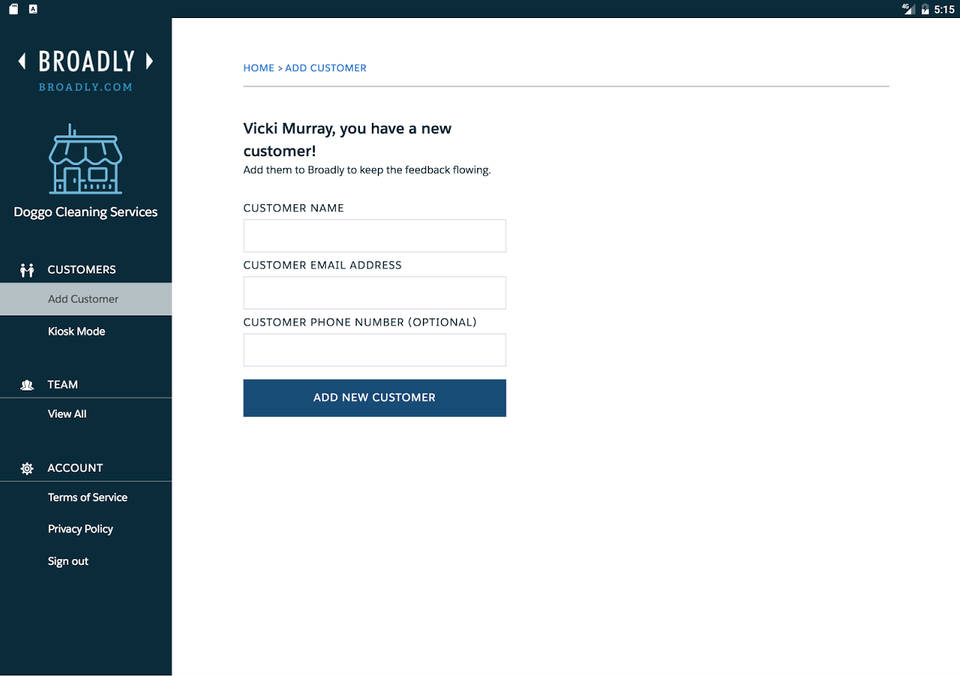The height and width of the screenshot is (676, 960).
Task: Click the storefront business icon
Action: [x=85, y=161]
